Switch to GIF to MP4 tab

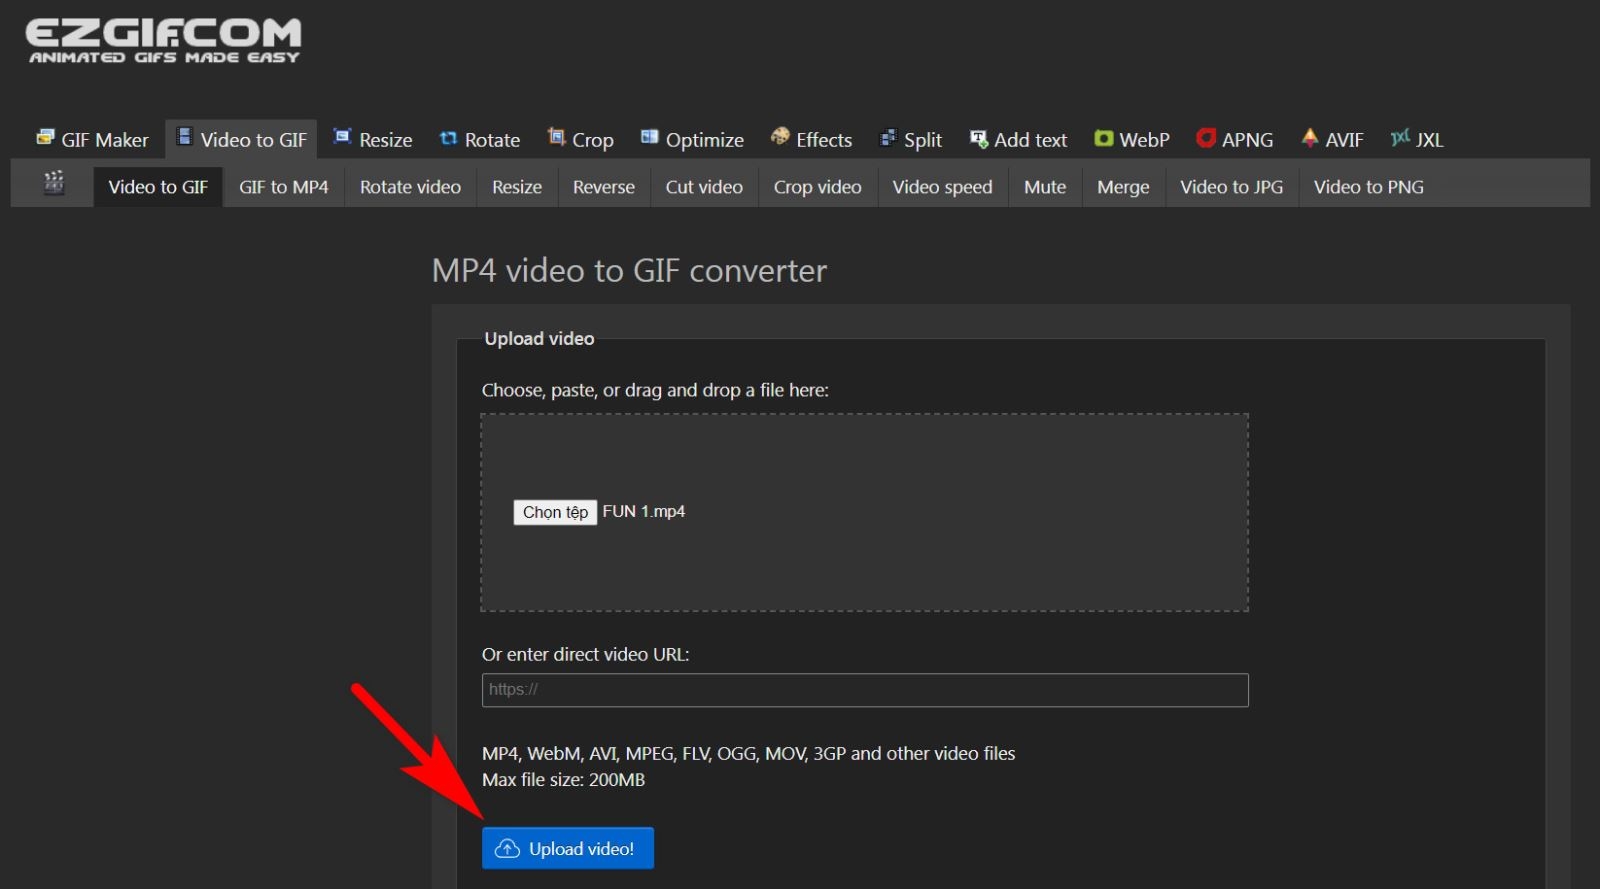pos(283,187)
